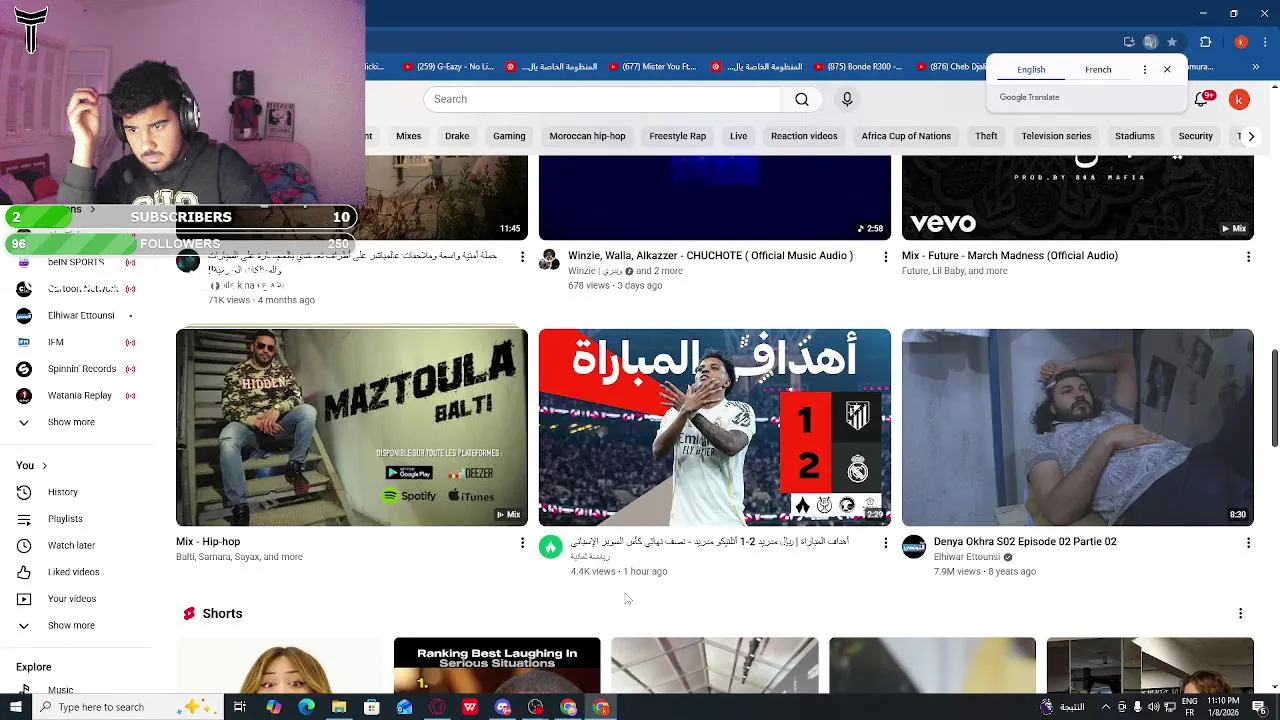Filter by Stadiums chip
This screenshot has width=1280, height=720.
coord(1134,136)
